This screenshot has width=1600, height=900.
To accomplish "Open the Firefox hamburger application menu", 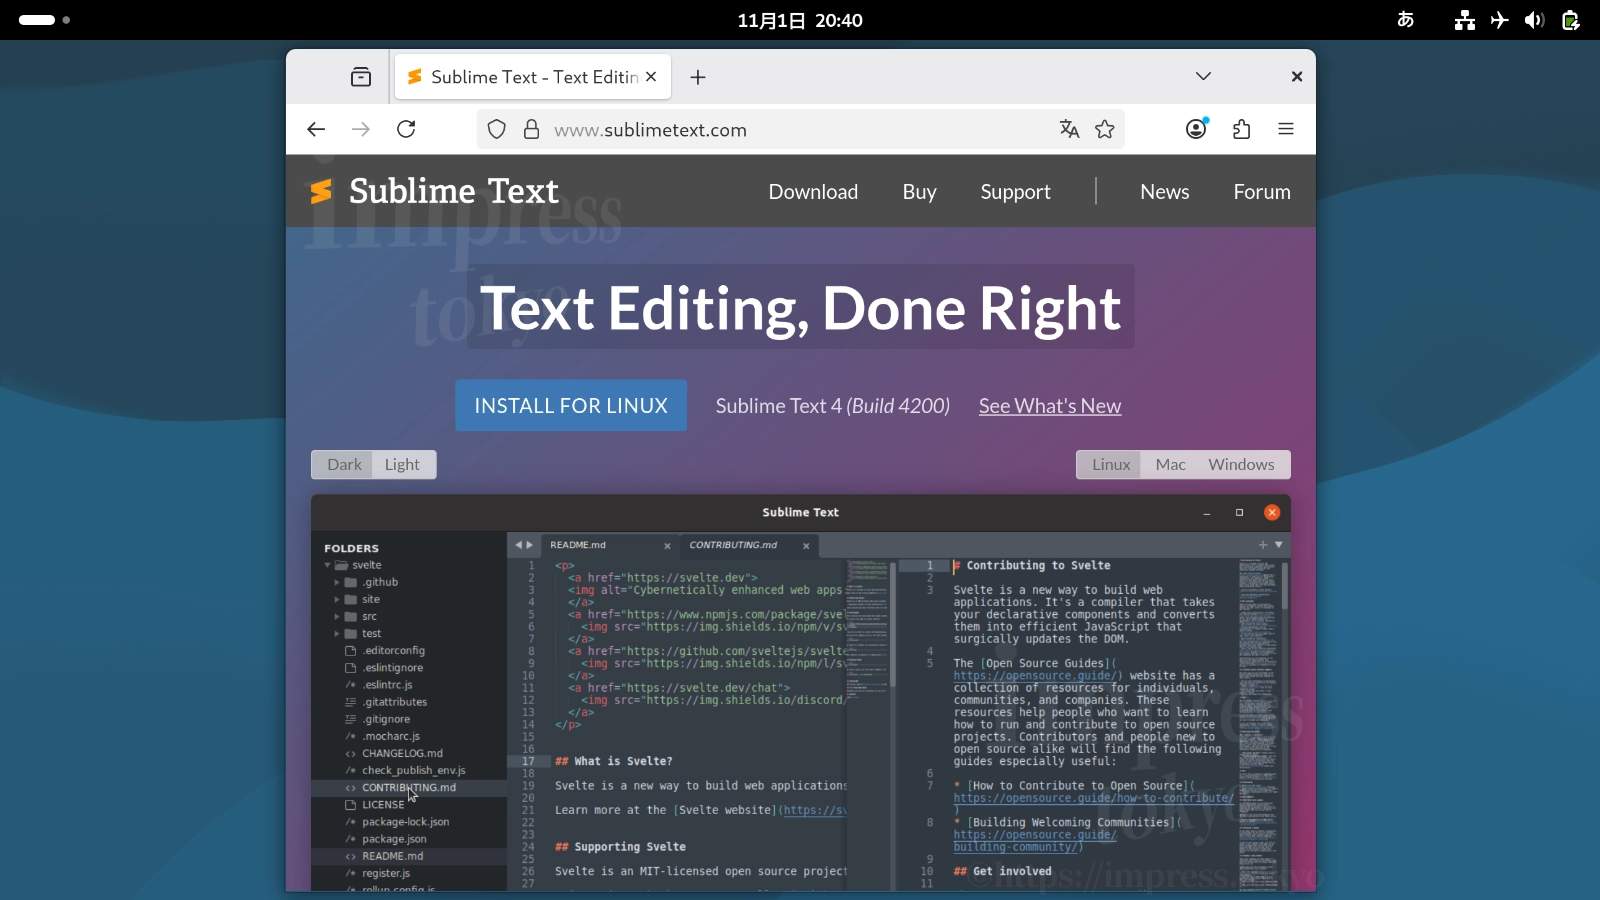I will coord(1286,129).
